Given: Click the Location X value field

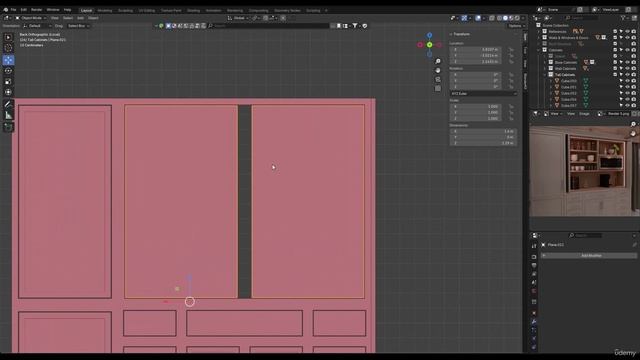Looking at the screenshot, I should [475, 49].
